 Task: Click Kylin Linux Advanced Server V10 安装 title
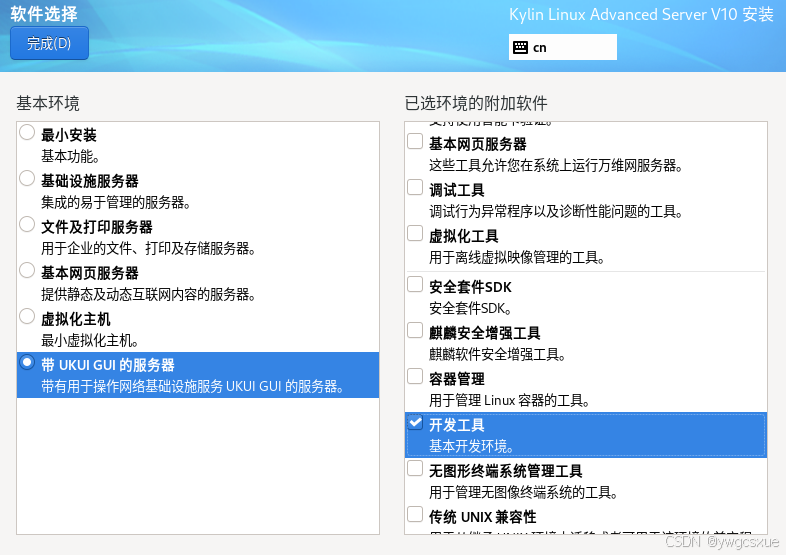[641, 15]
